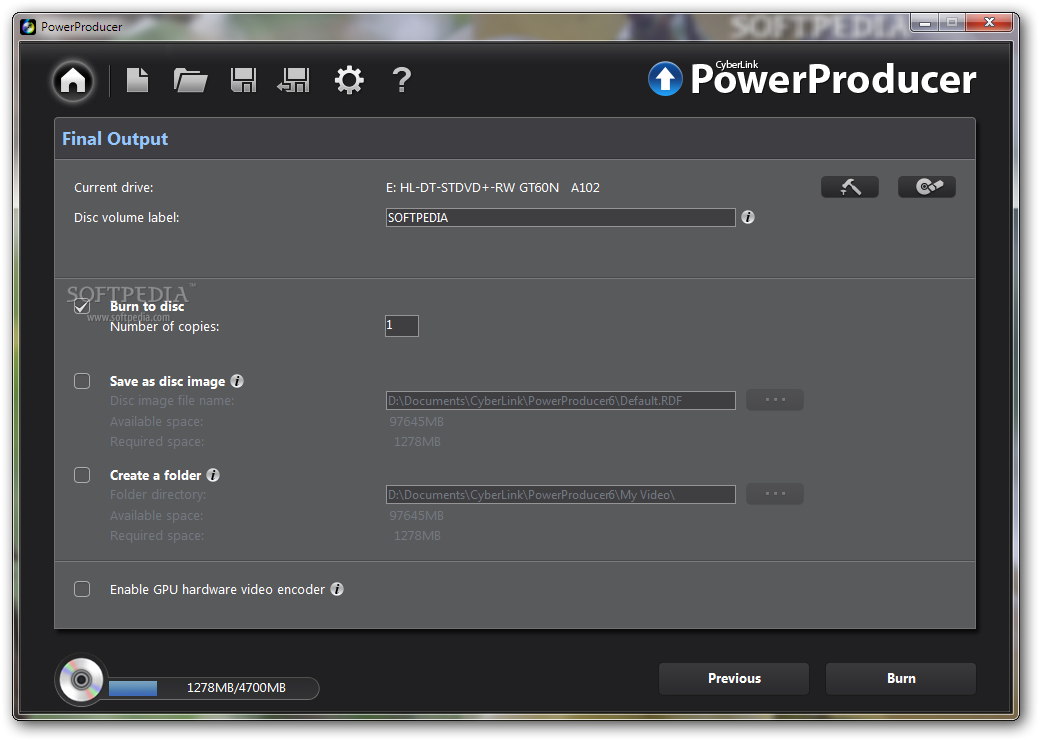Image resolution: width=1040 pixels, height=741 pixels.
Task: Enable the Save as disc image checkbox
Action: (82, 381)
